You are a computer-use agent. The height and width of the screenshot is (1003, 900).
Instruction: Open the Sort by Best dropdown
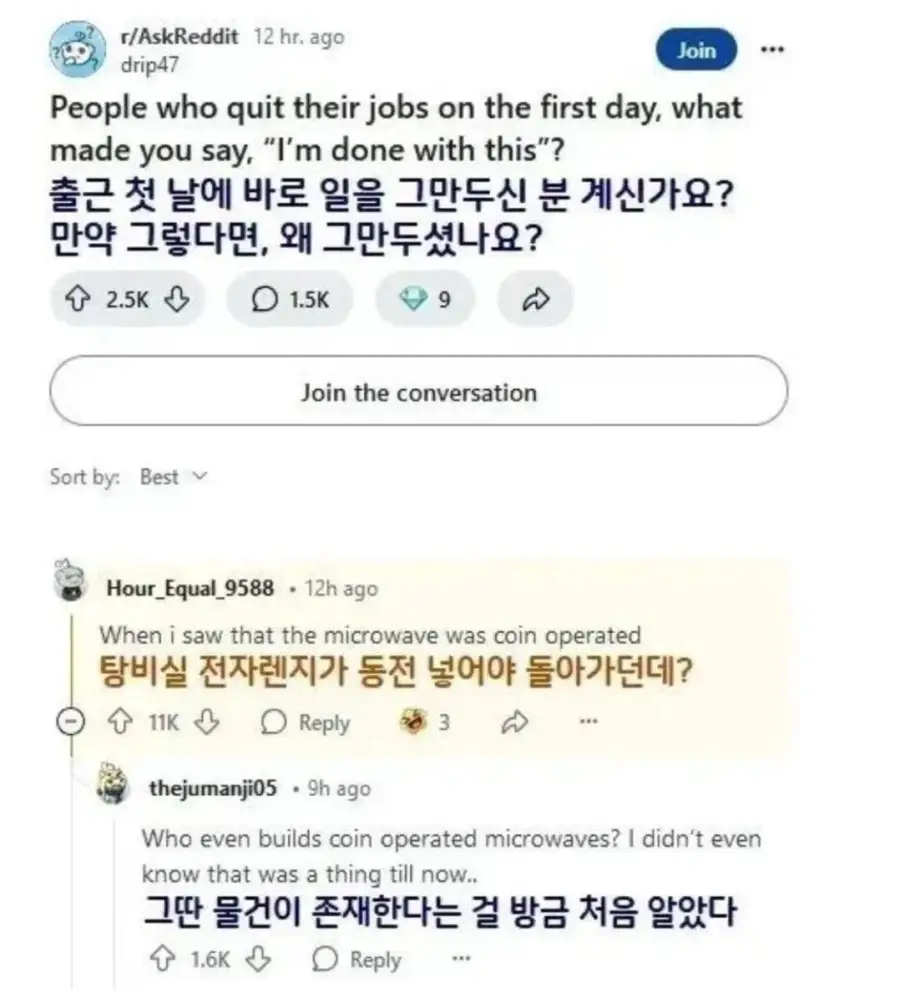[174, 477]
